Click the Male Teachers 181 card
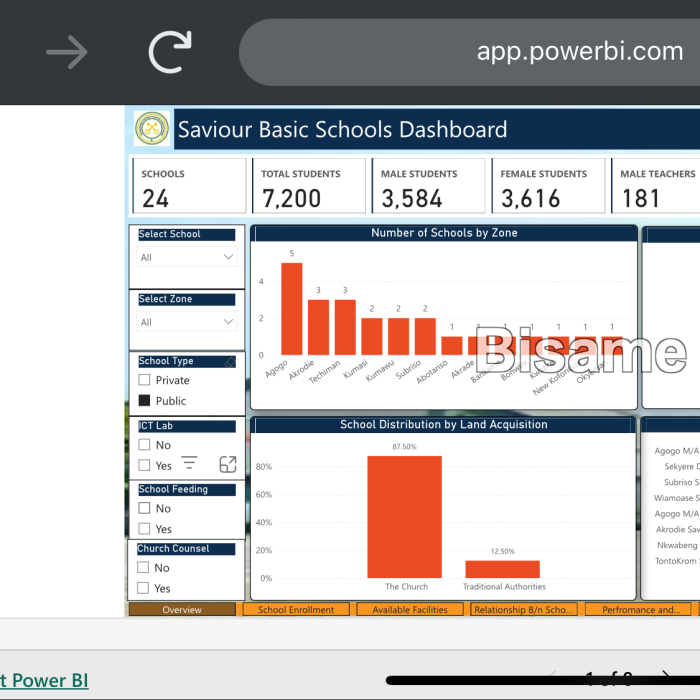 655,186
